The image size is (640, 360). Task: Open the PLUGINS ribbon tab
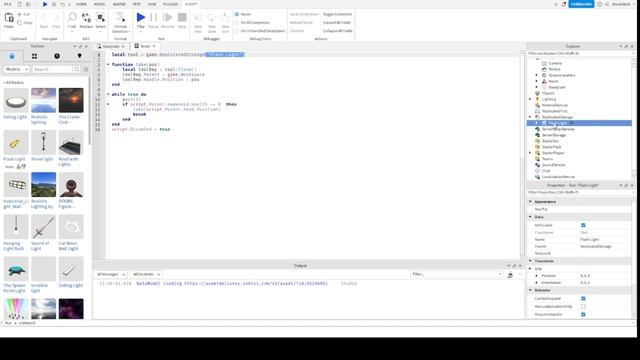(x=171, y=4)
